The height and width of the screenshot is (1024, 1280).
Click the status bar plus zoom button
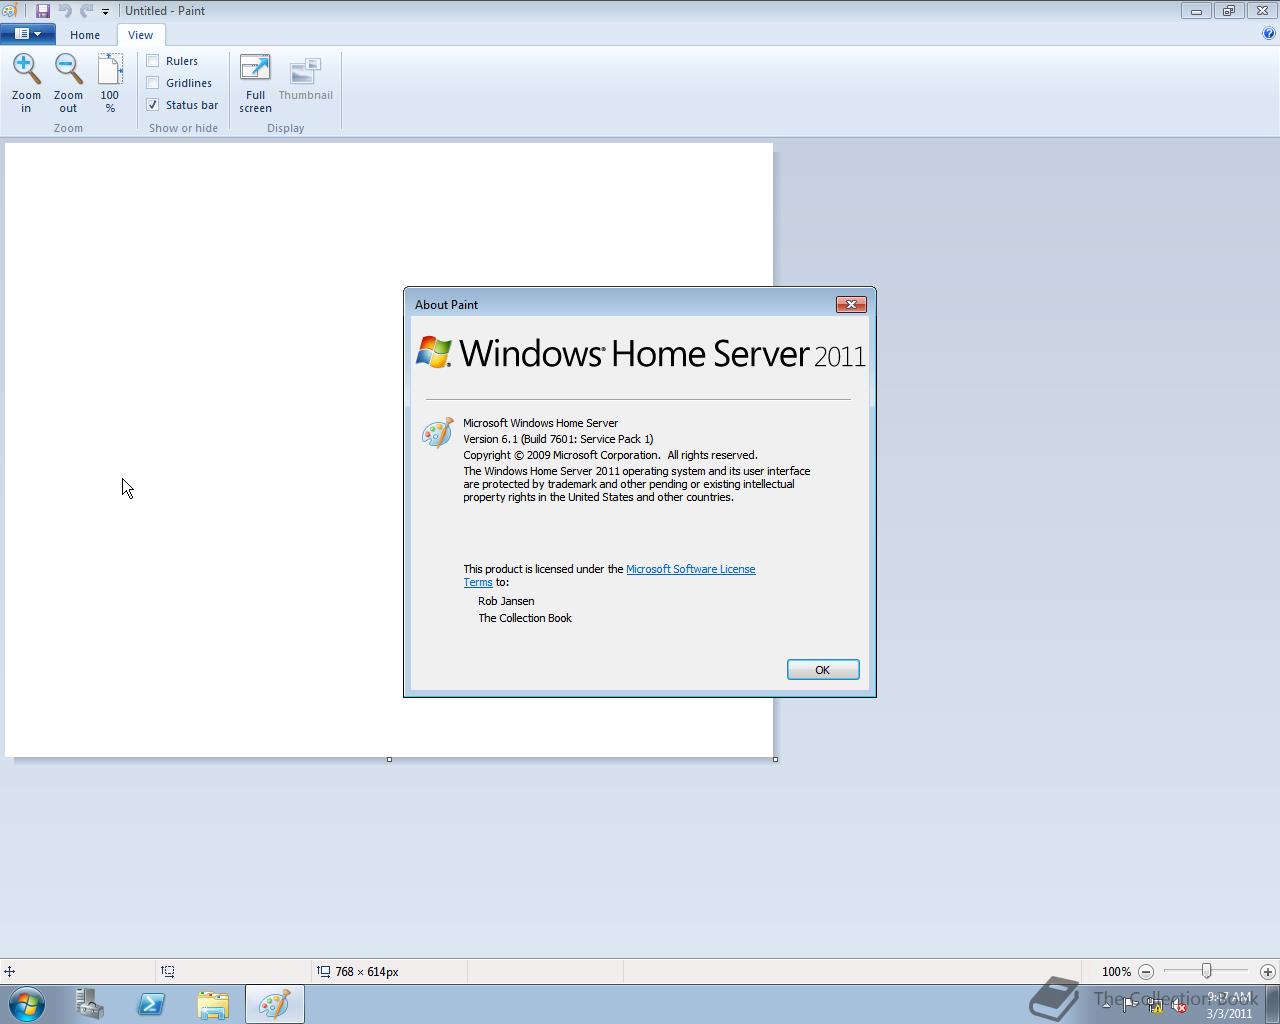pos(1267,972)
